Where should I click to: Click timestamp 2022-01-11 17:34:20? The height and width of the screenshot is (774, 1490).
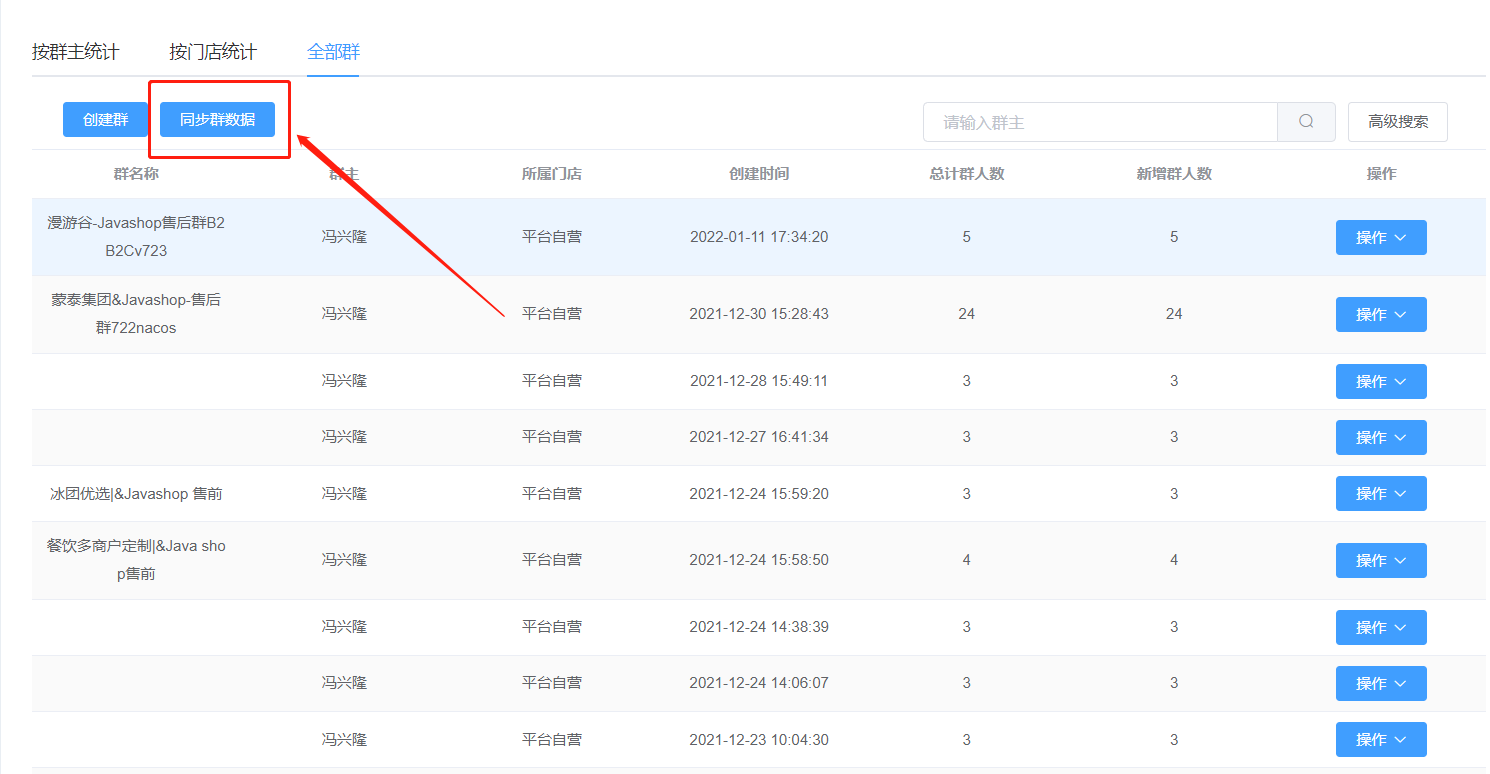(x=759, y=237)
